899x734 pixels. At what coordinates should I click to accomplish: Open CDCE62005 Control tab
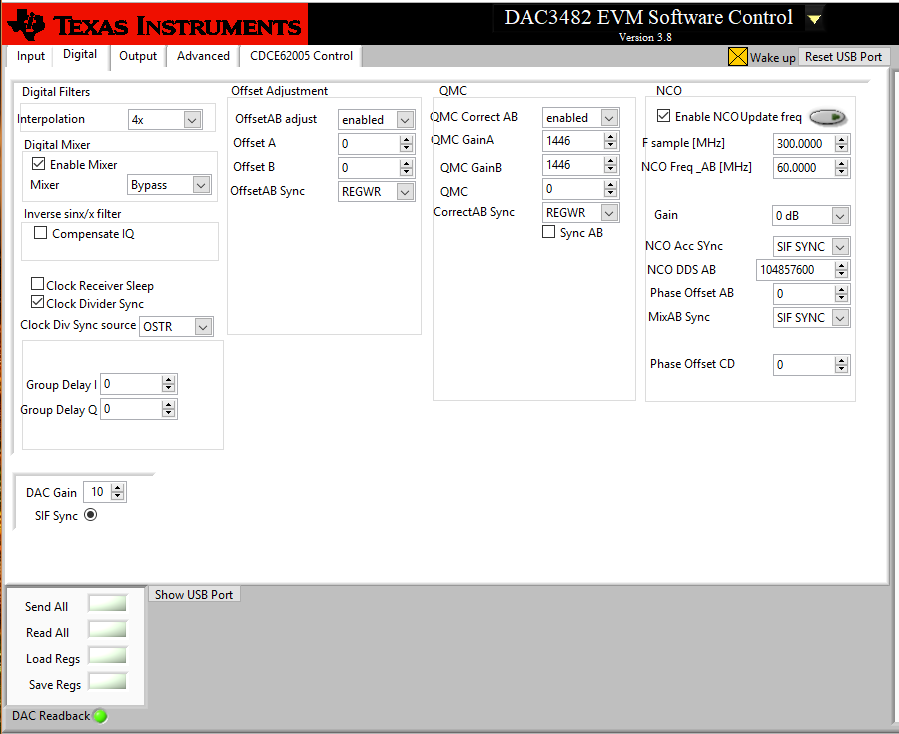(301, 56)
